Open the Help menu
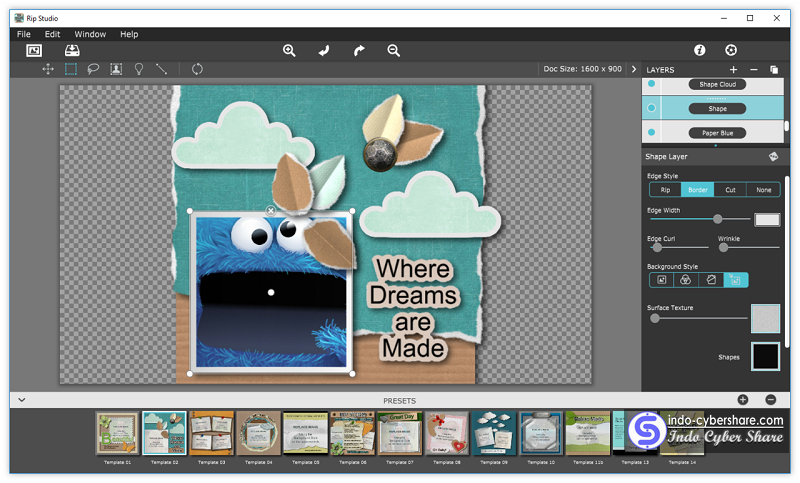 (129, 34)
